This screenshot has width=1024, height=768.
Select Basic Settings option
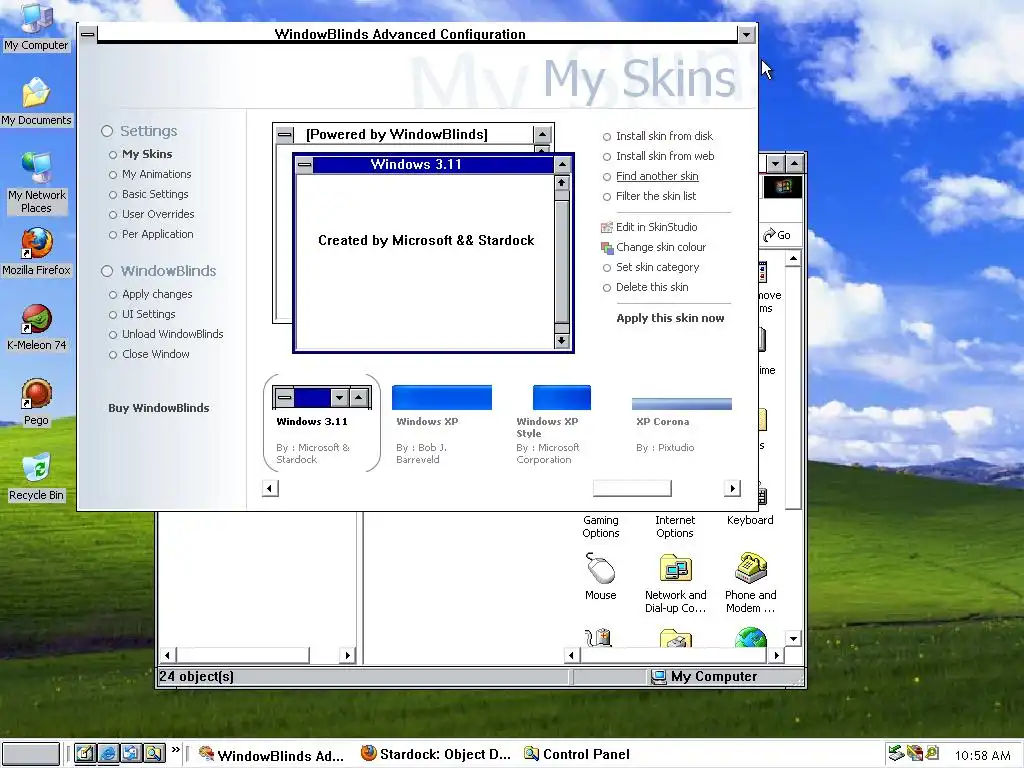155,195
